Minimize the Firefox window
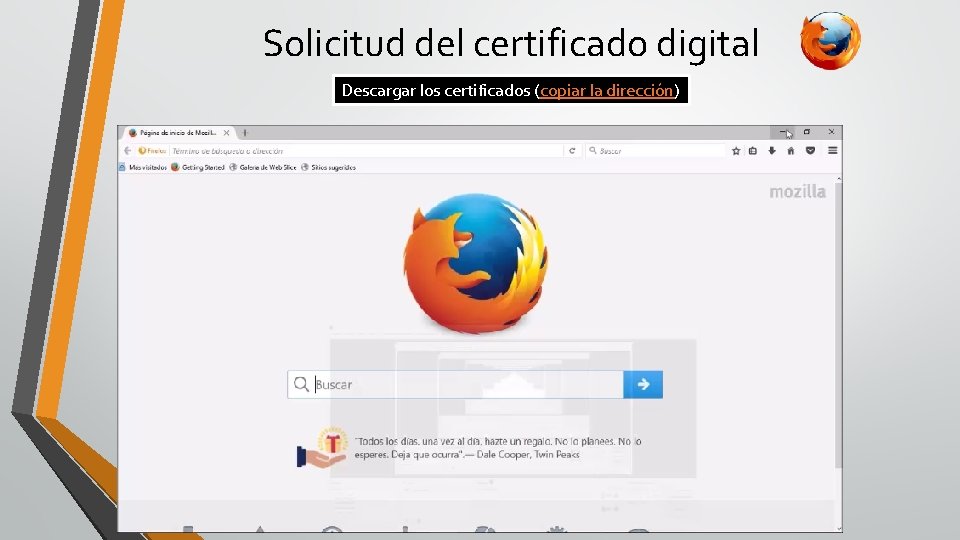The image size is (960, 540). point(783,132)
